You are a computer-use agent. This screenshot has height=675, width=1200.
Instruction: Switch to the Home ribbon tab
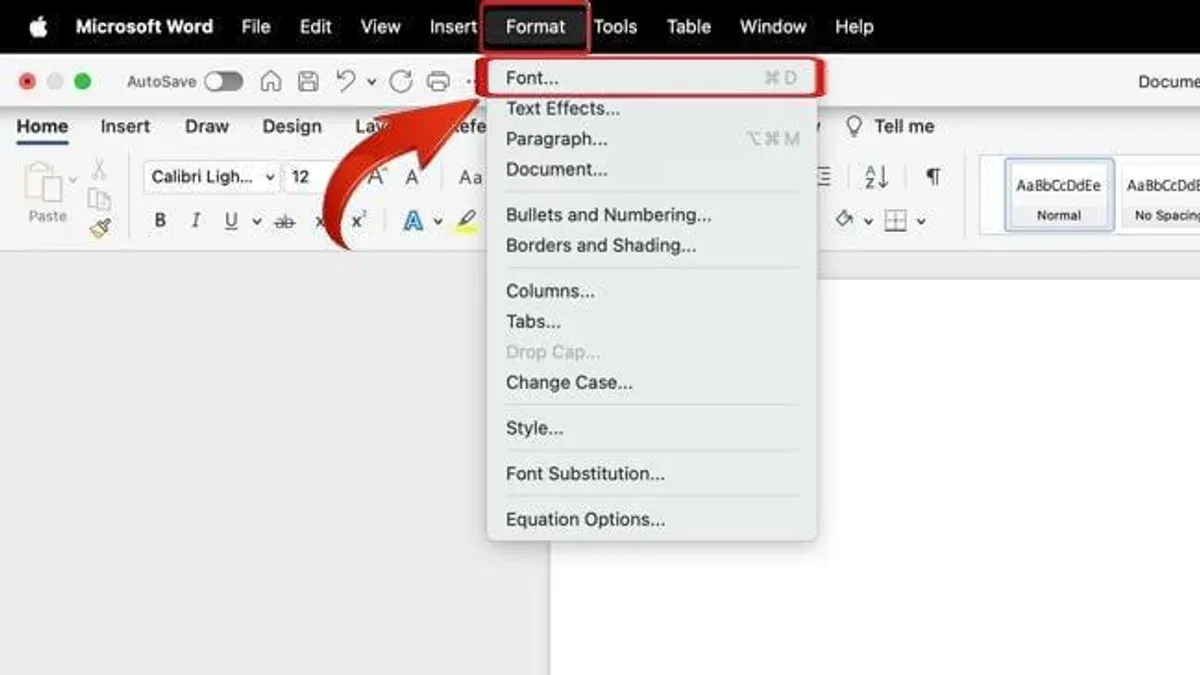[42, 127]
